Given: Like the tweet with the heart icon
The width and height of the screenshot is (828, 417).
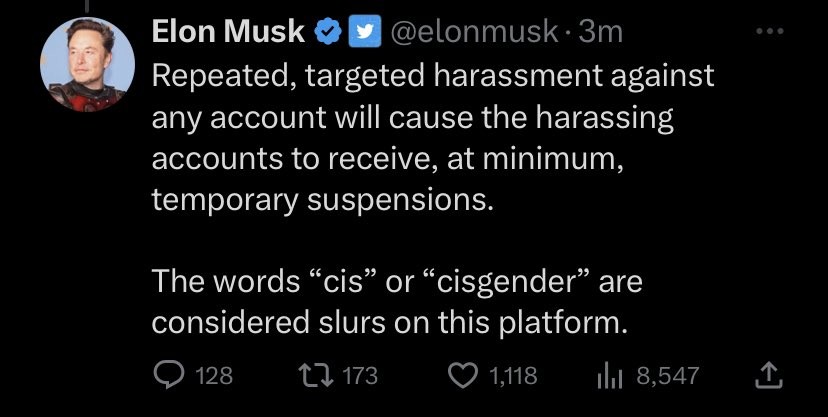Looking at the screenshot, I should click(x=462, y=375).
